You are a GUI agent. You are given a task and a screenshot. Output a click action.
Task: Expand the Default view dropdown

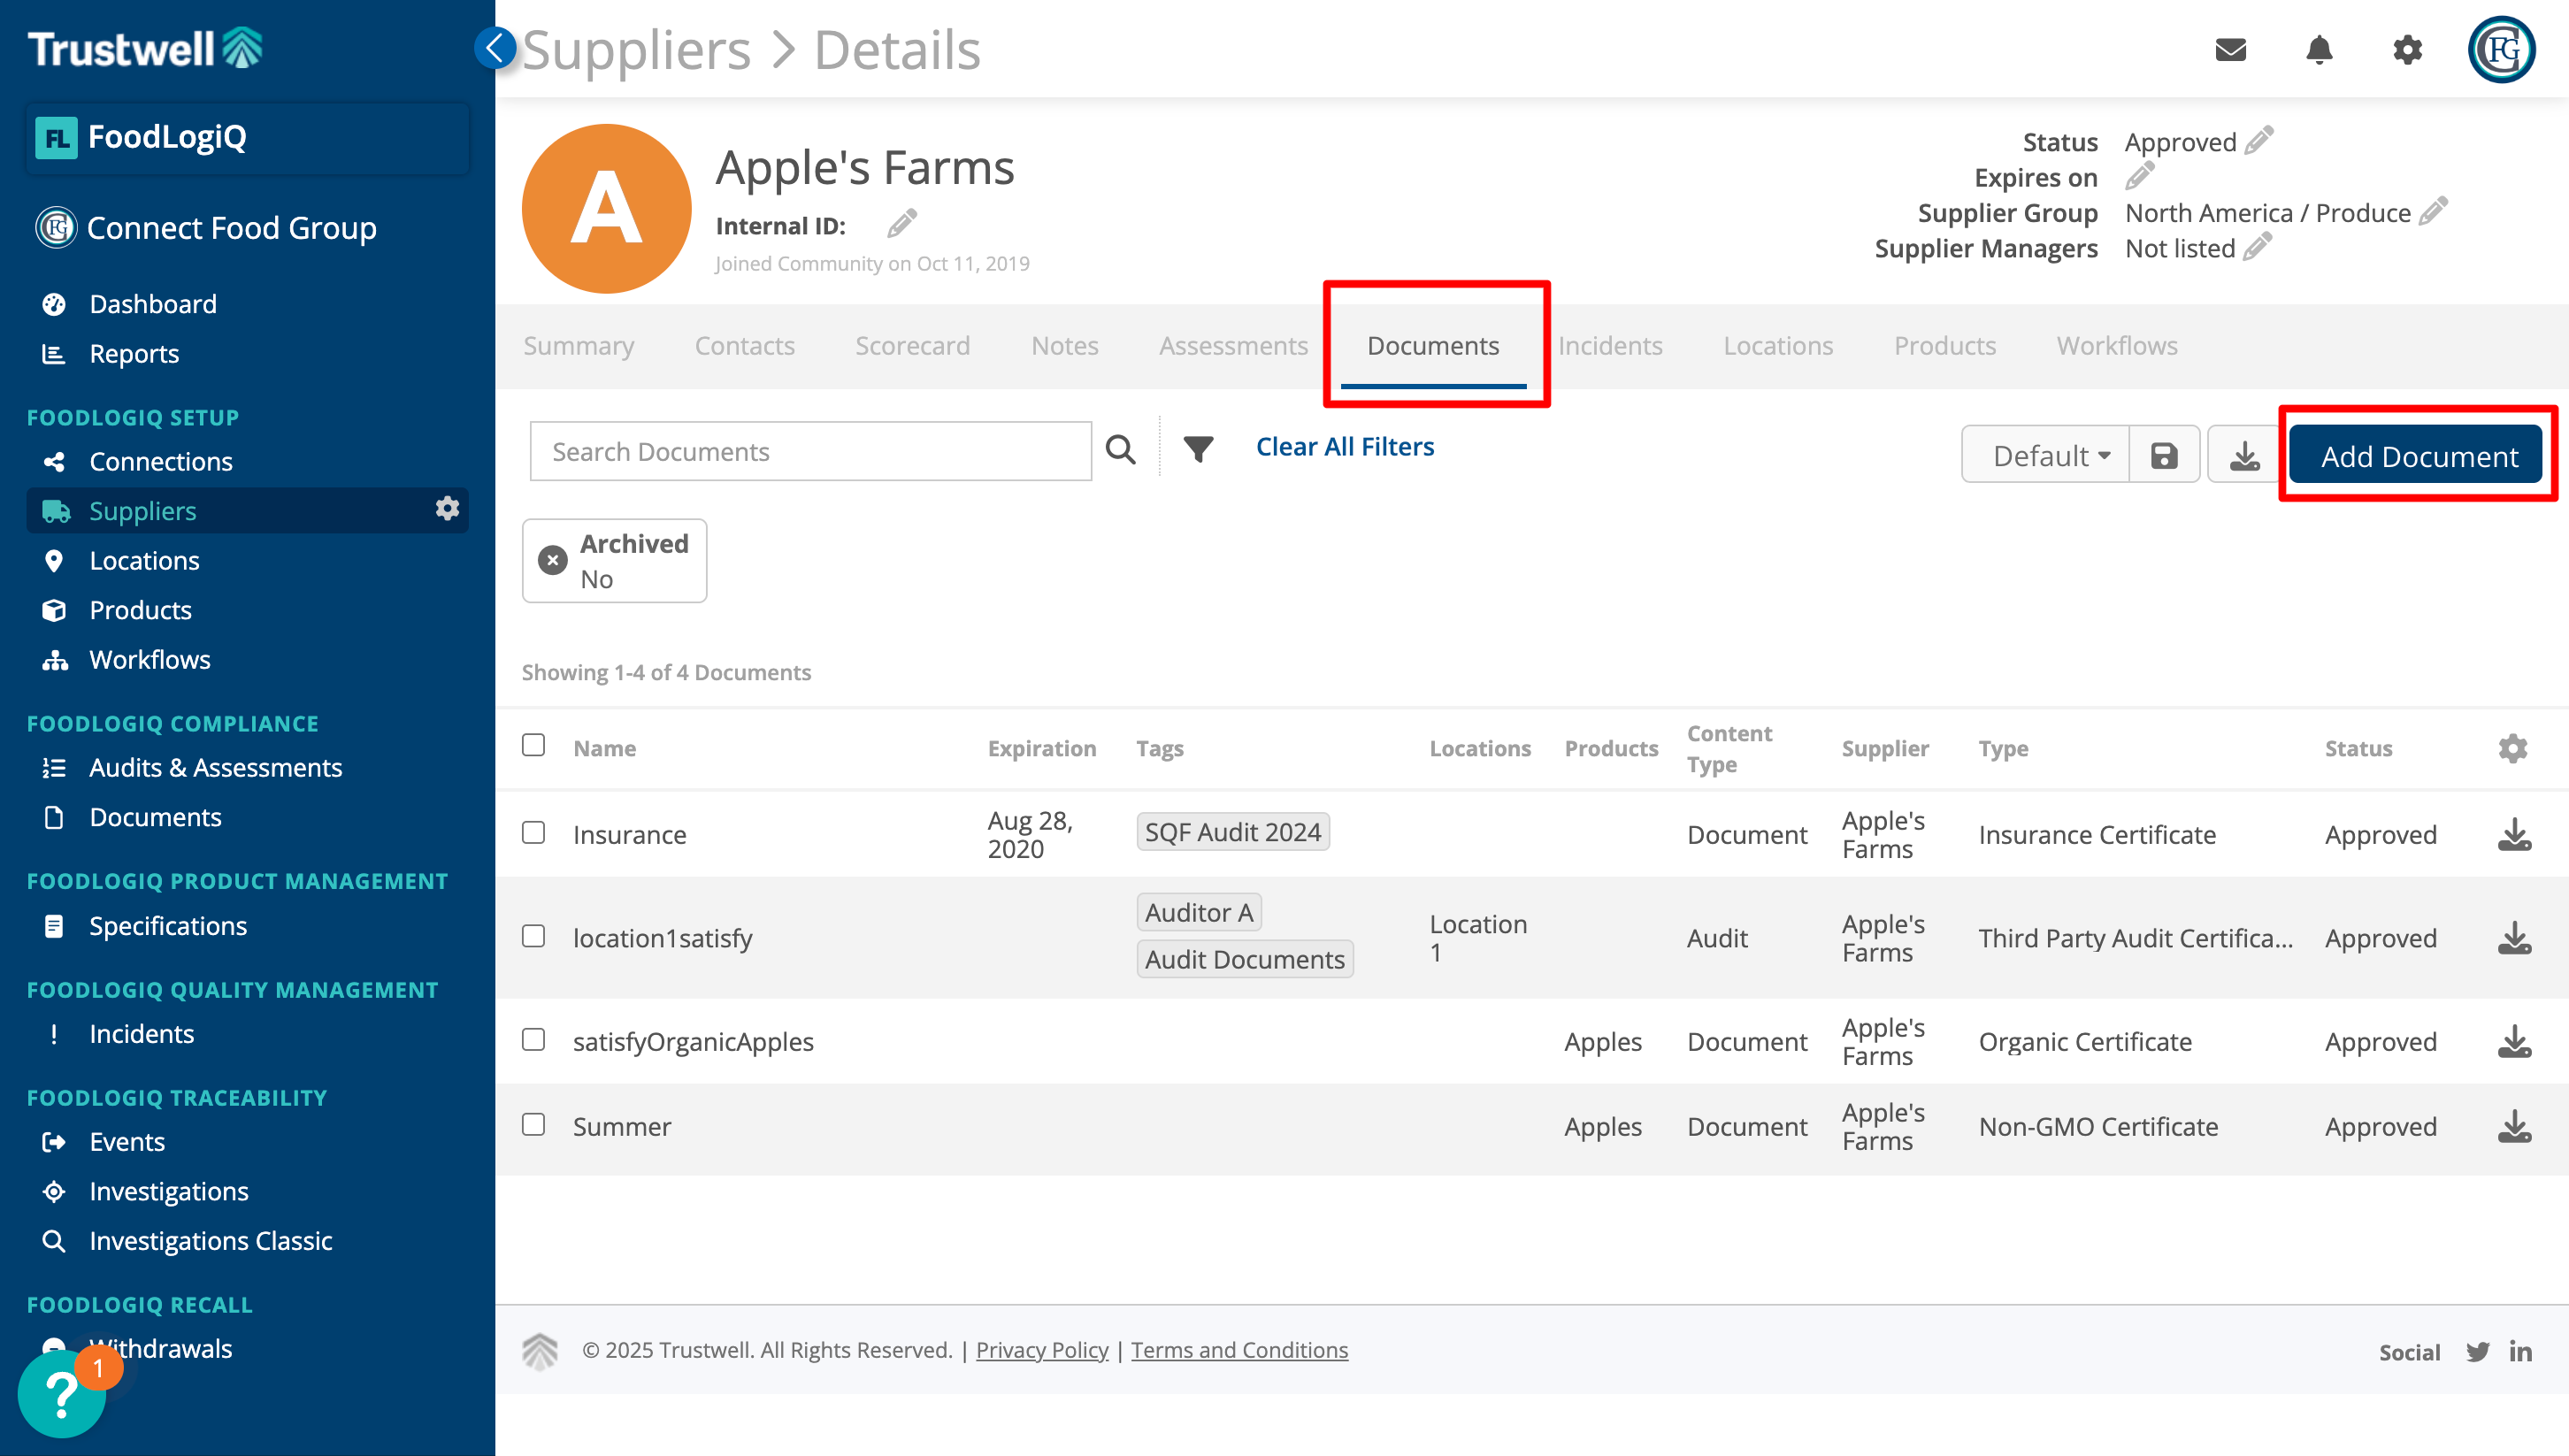[2046, 455]
